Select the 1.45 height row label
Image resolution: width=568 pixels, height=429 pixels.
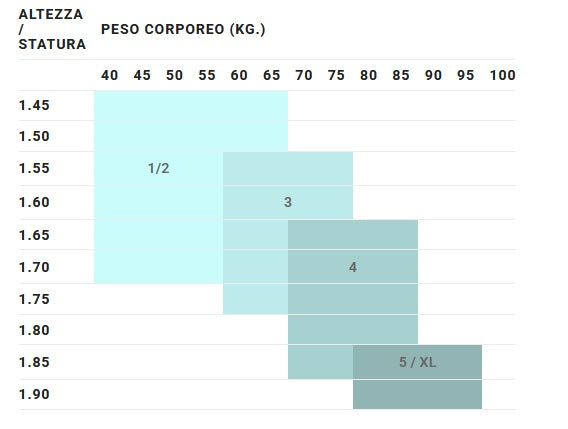34,105
